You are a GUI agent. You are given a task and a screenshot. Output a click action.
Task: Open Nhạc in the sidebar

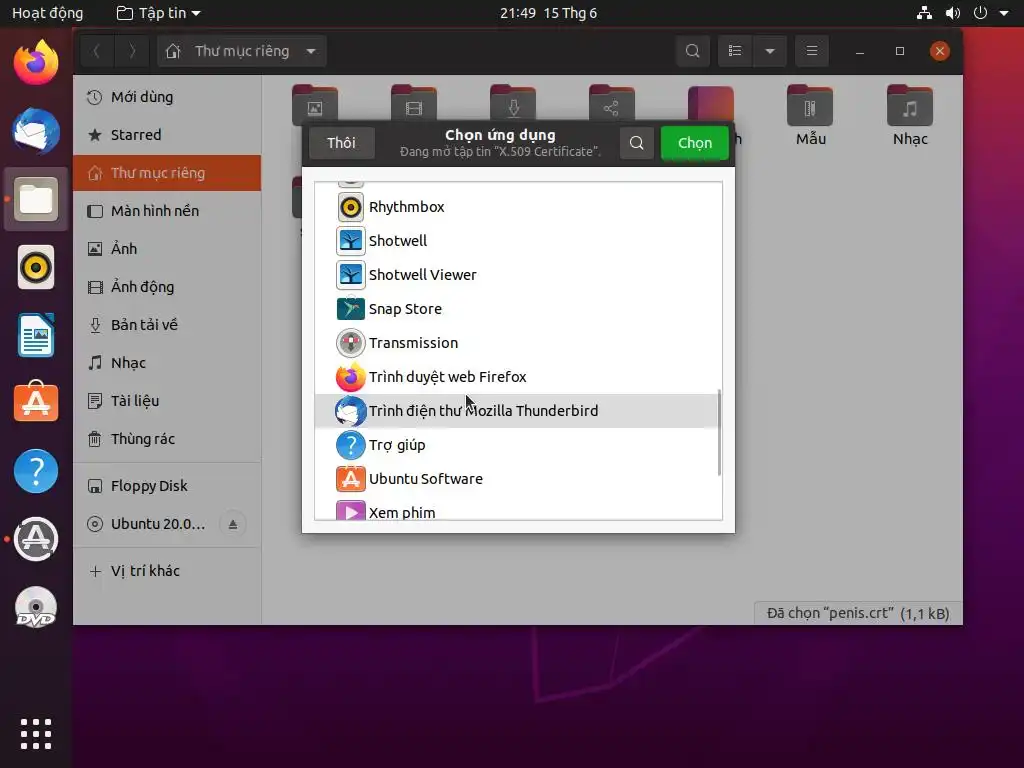click(167, 362)
